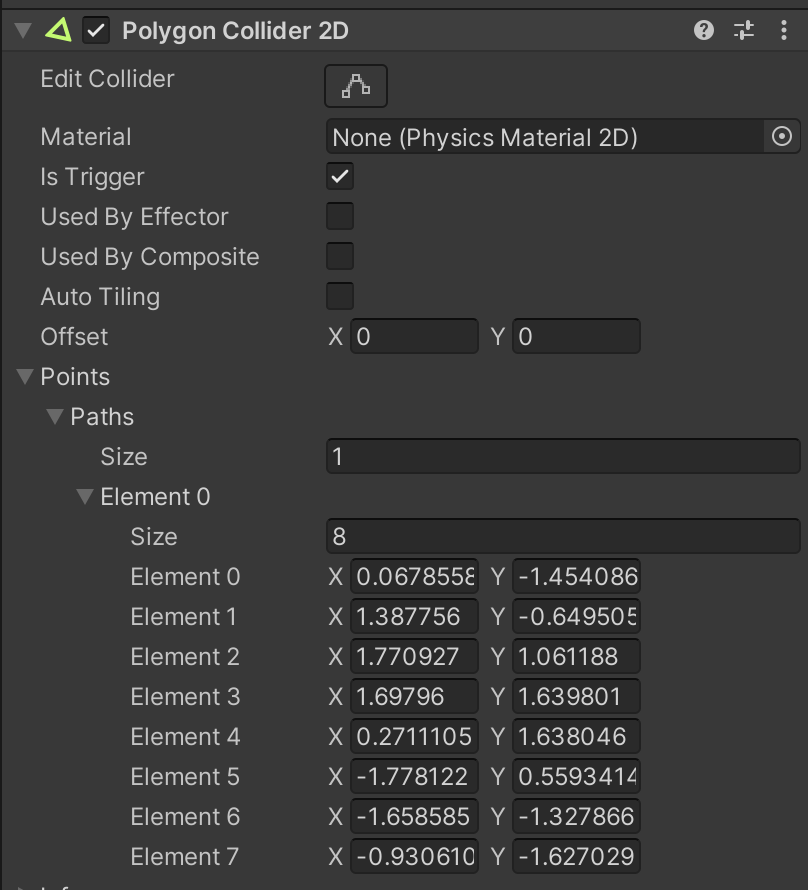Click X field of point Element 2
Viewport: 808px width, 890px height.
[414, 657]
